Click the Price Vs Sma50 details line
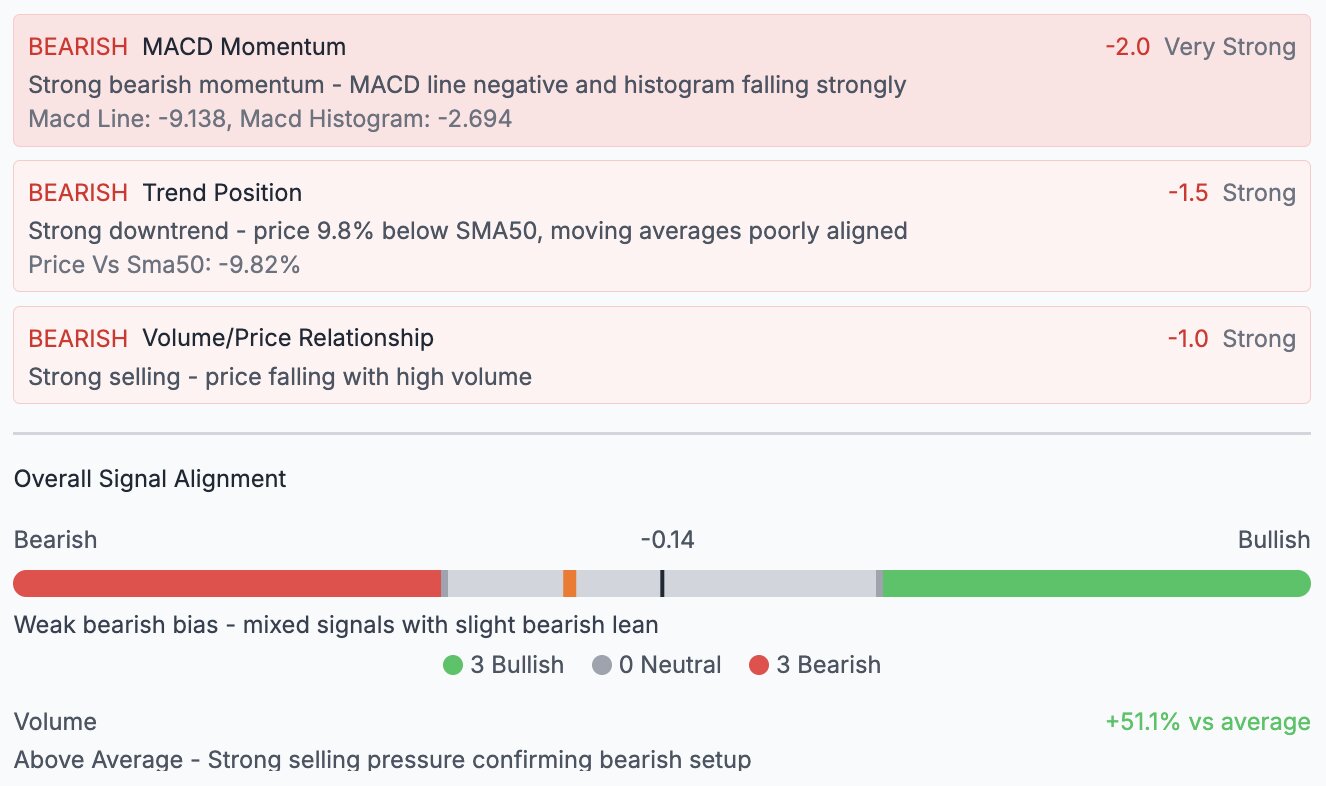This screenshot has width=1326, height=786. [164, 265]
